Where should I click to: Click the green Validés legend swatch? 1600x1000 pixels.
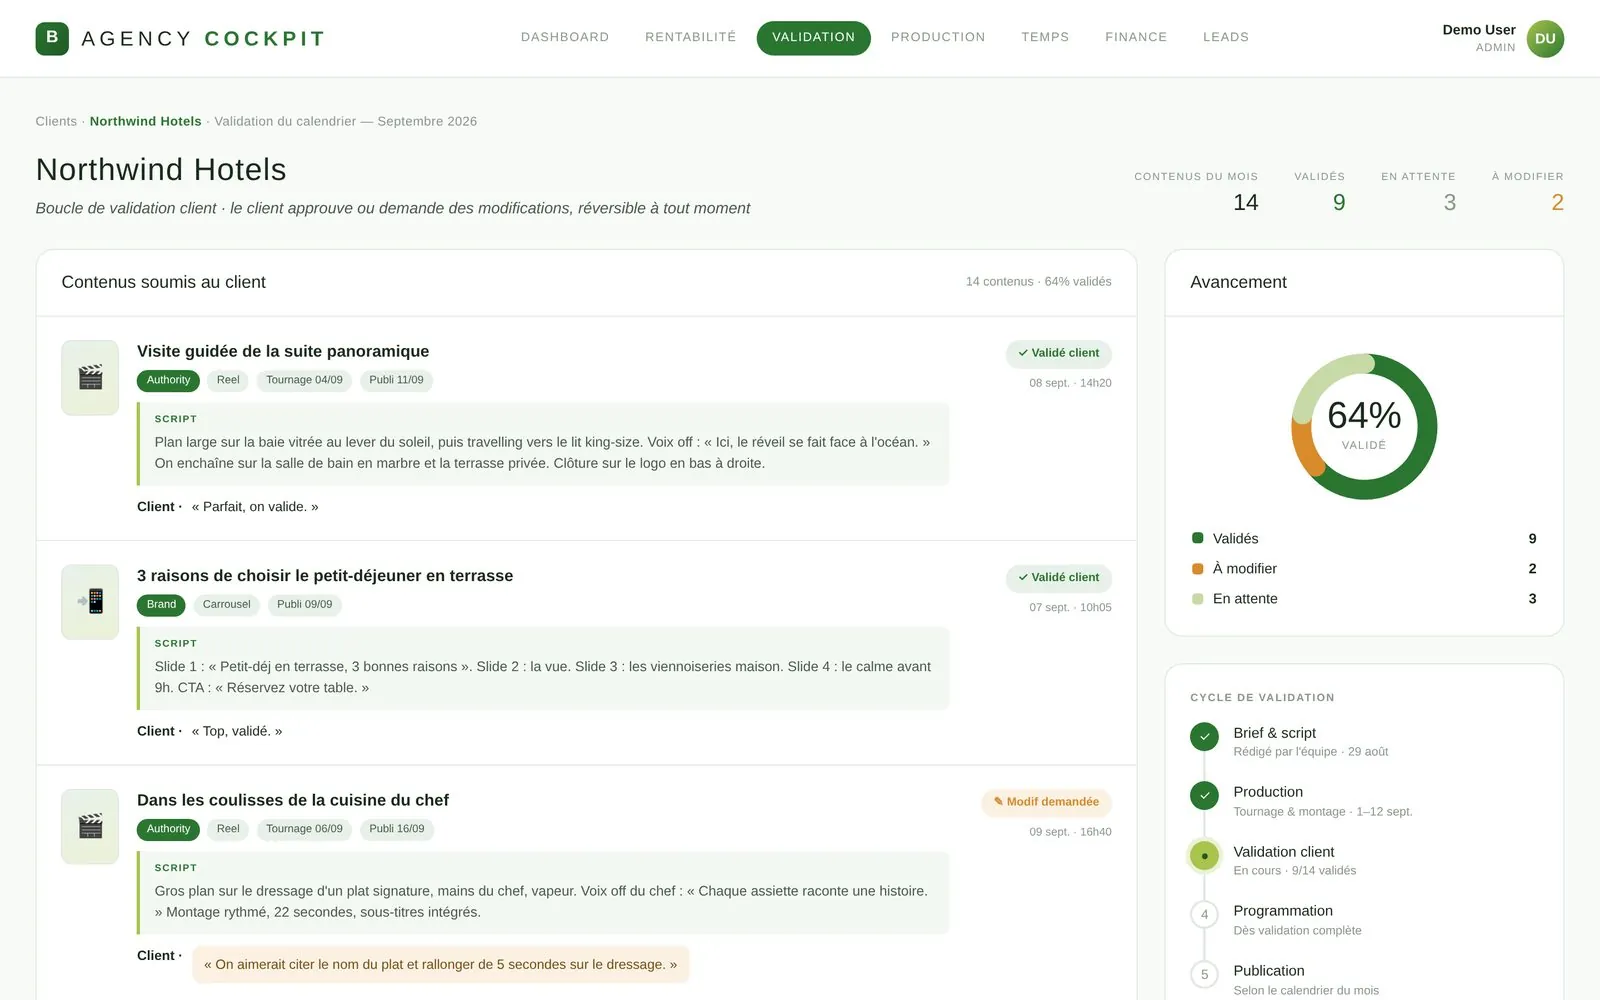pyautogui.click(x=1198, y=538)
